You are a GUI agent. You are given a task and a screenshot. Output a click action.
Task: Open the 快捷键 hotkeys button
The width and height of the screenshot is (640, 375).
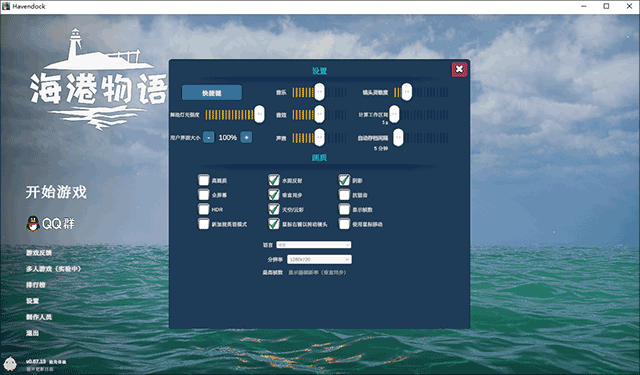click(211, 93)
